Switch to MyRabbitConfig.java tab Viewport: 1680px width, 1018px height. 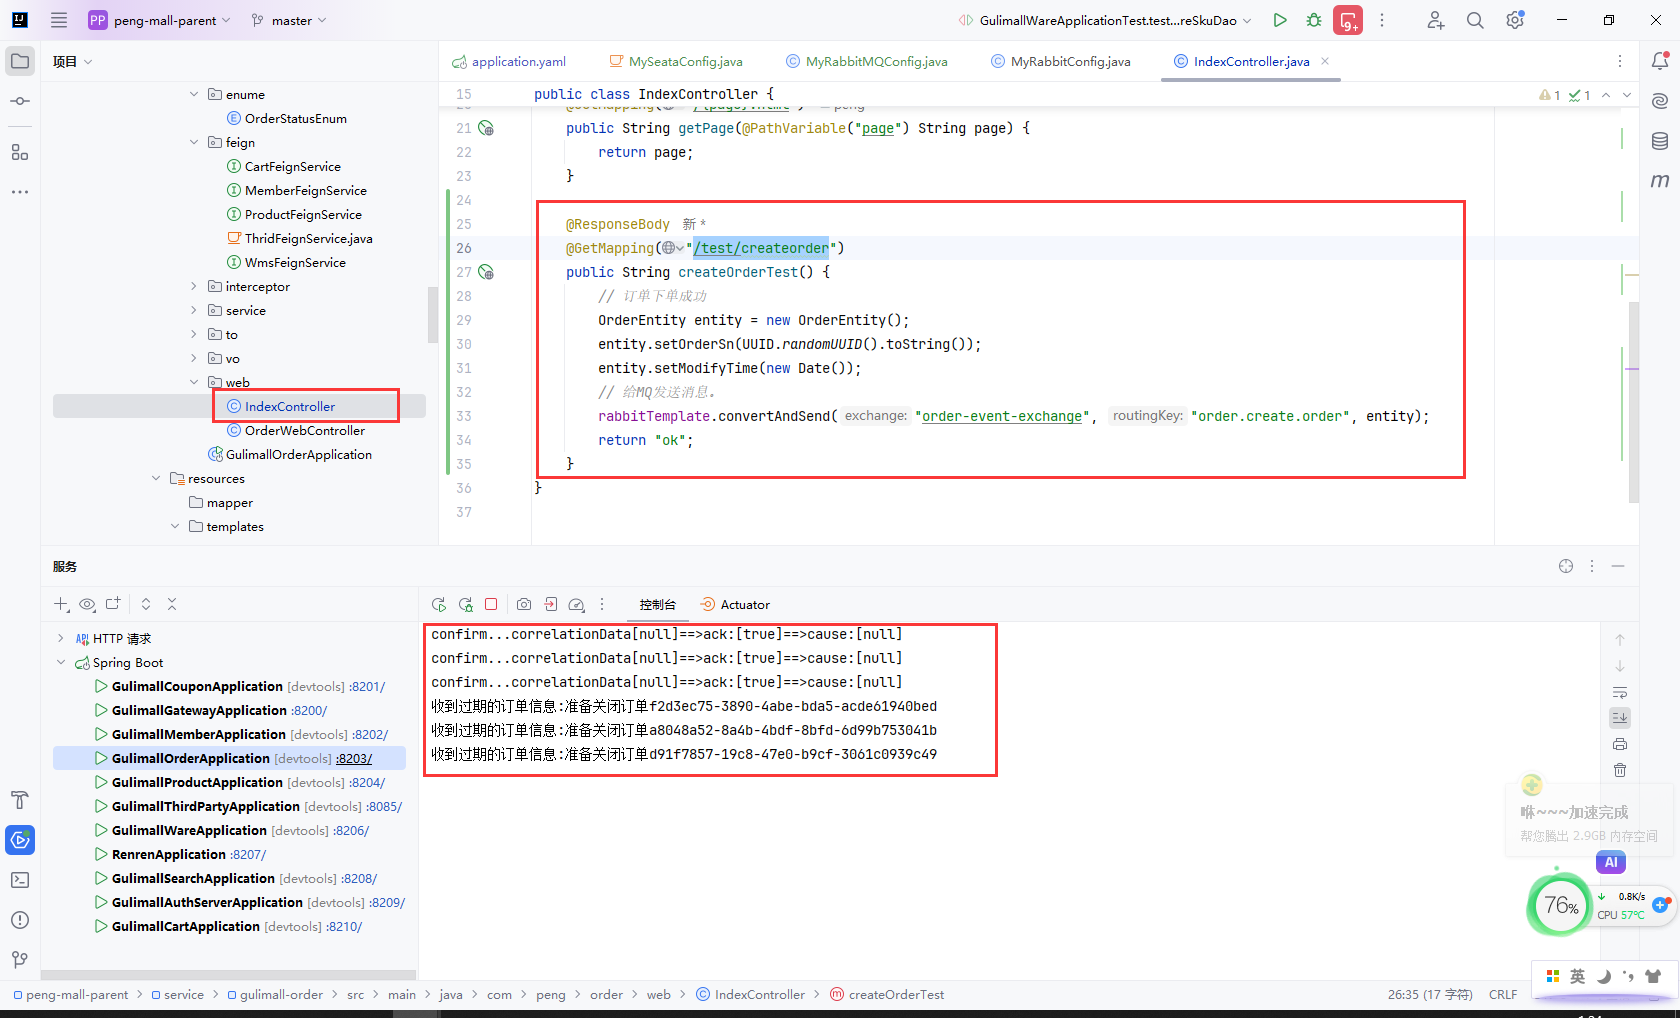point(1061,61)
